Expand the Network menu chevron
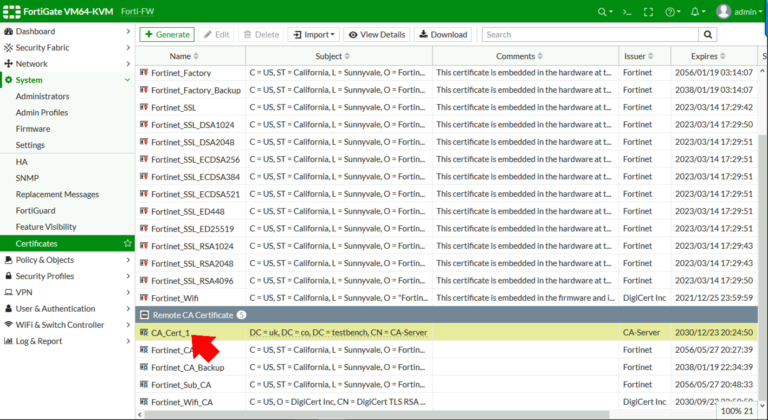The width and height of the screenshot is (768, 420). (x=128, y=64)
